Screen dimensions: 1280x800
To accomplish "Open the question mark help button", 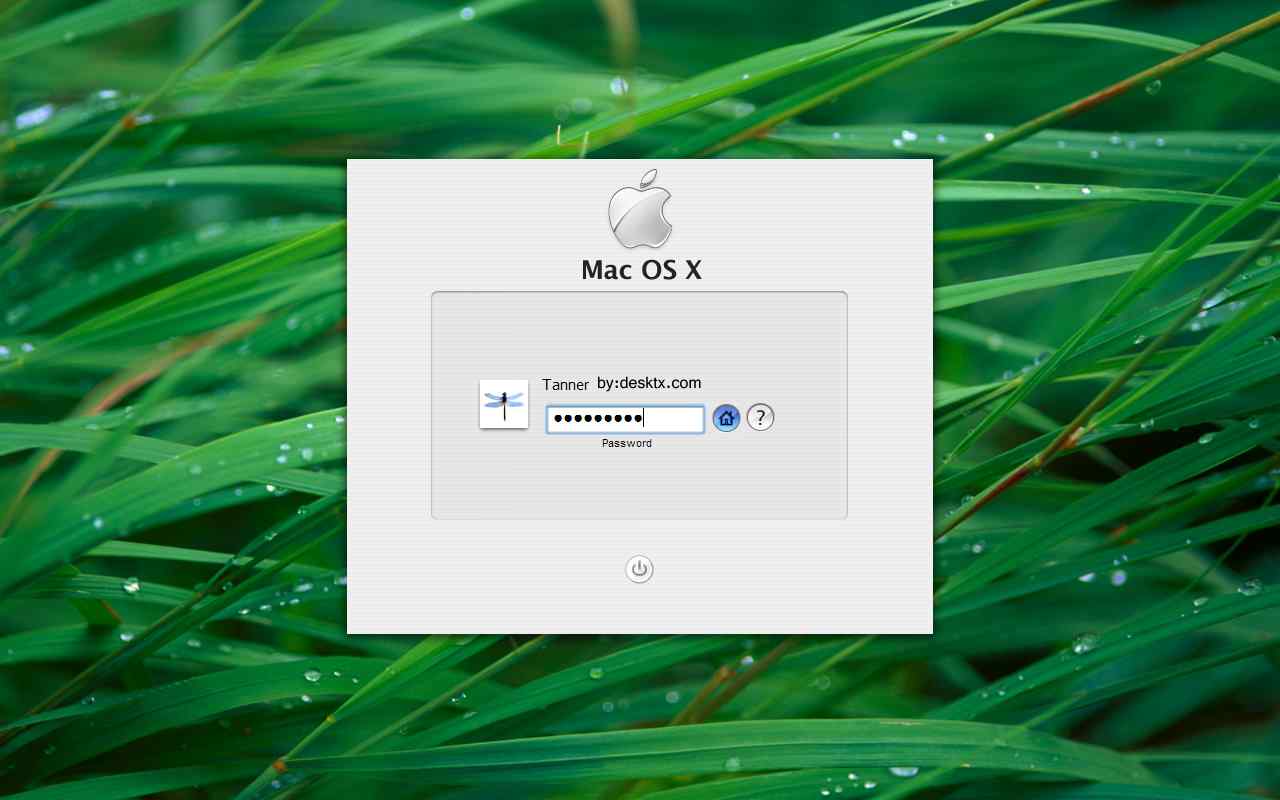I will click(761, 417).
